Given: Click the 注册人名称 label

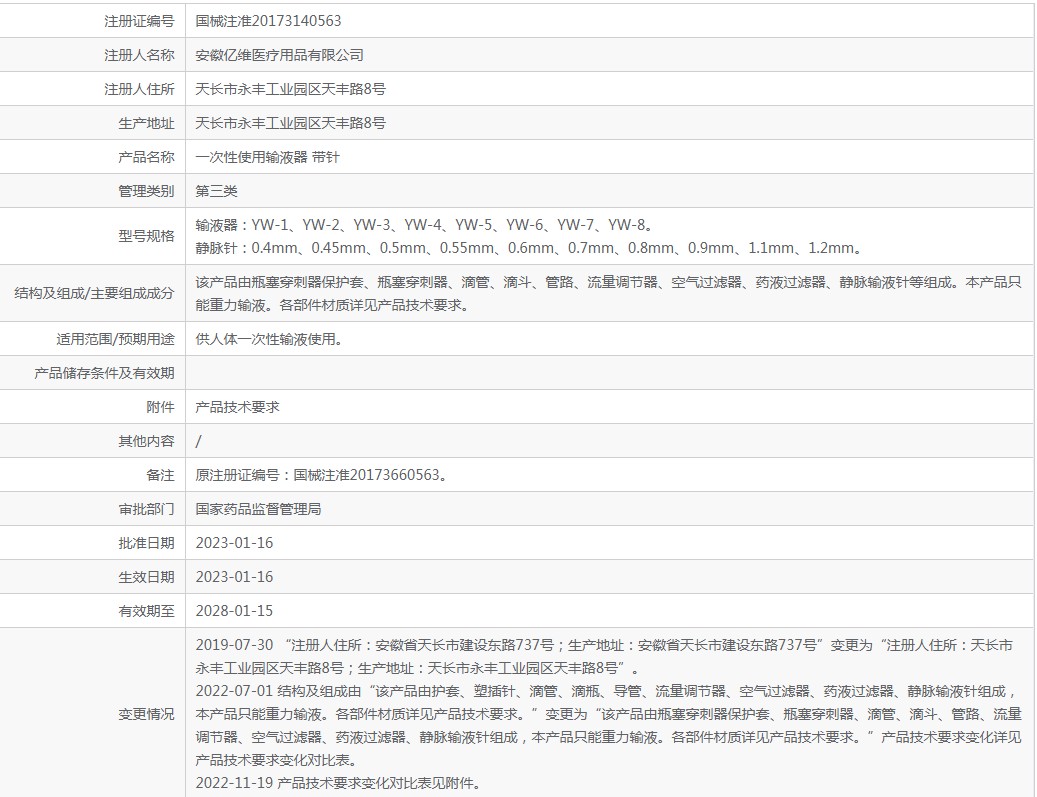Looking at the screenshot, I should (x=139, y=55).
